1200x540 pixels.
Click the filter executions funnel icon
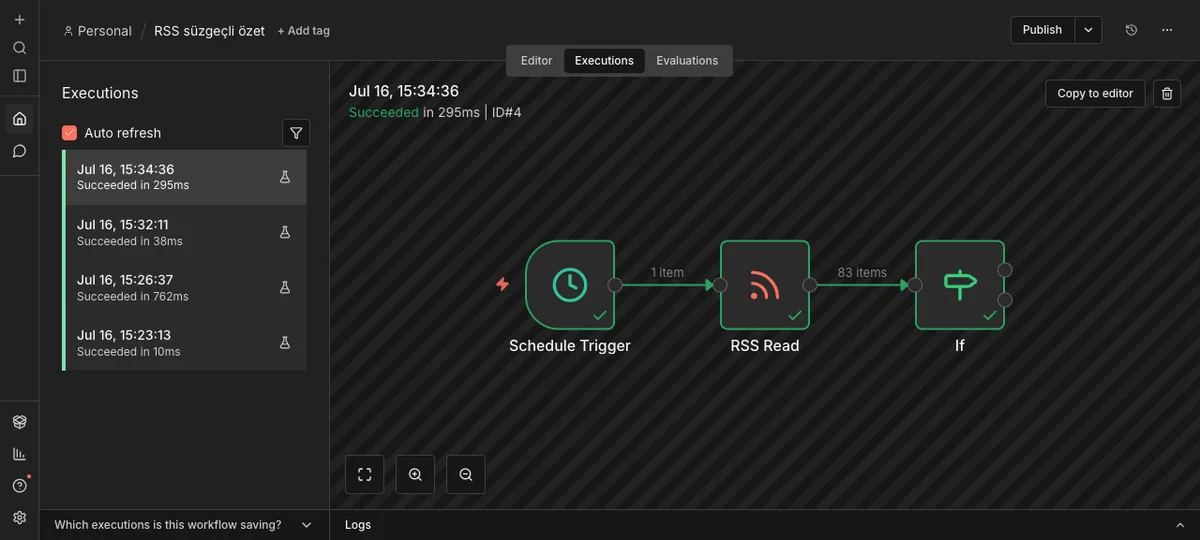pos(296,133)
